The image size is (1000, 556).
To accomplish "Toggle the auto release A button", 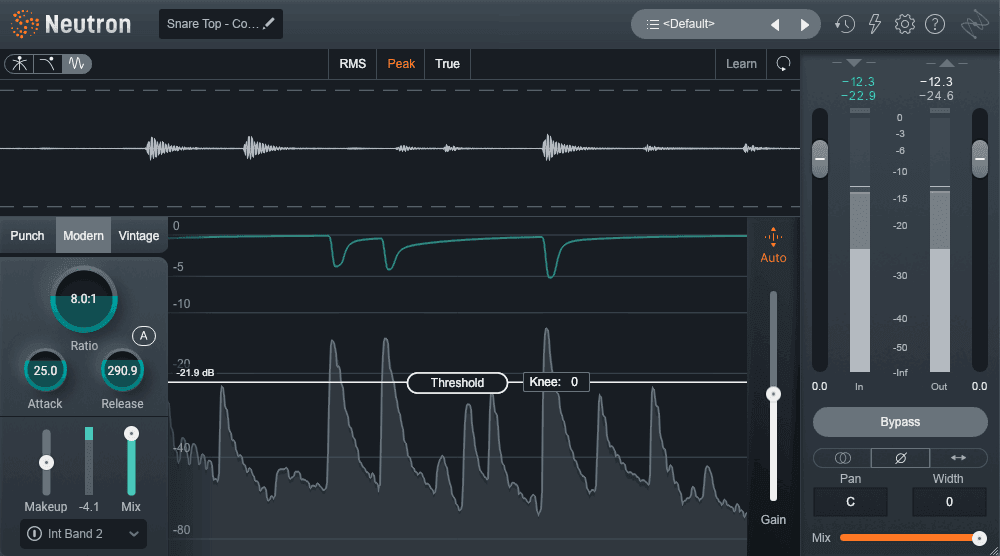I will [x=143, y=336].
